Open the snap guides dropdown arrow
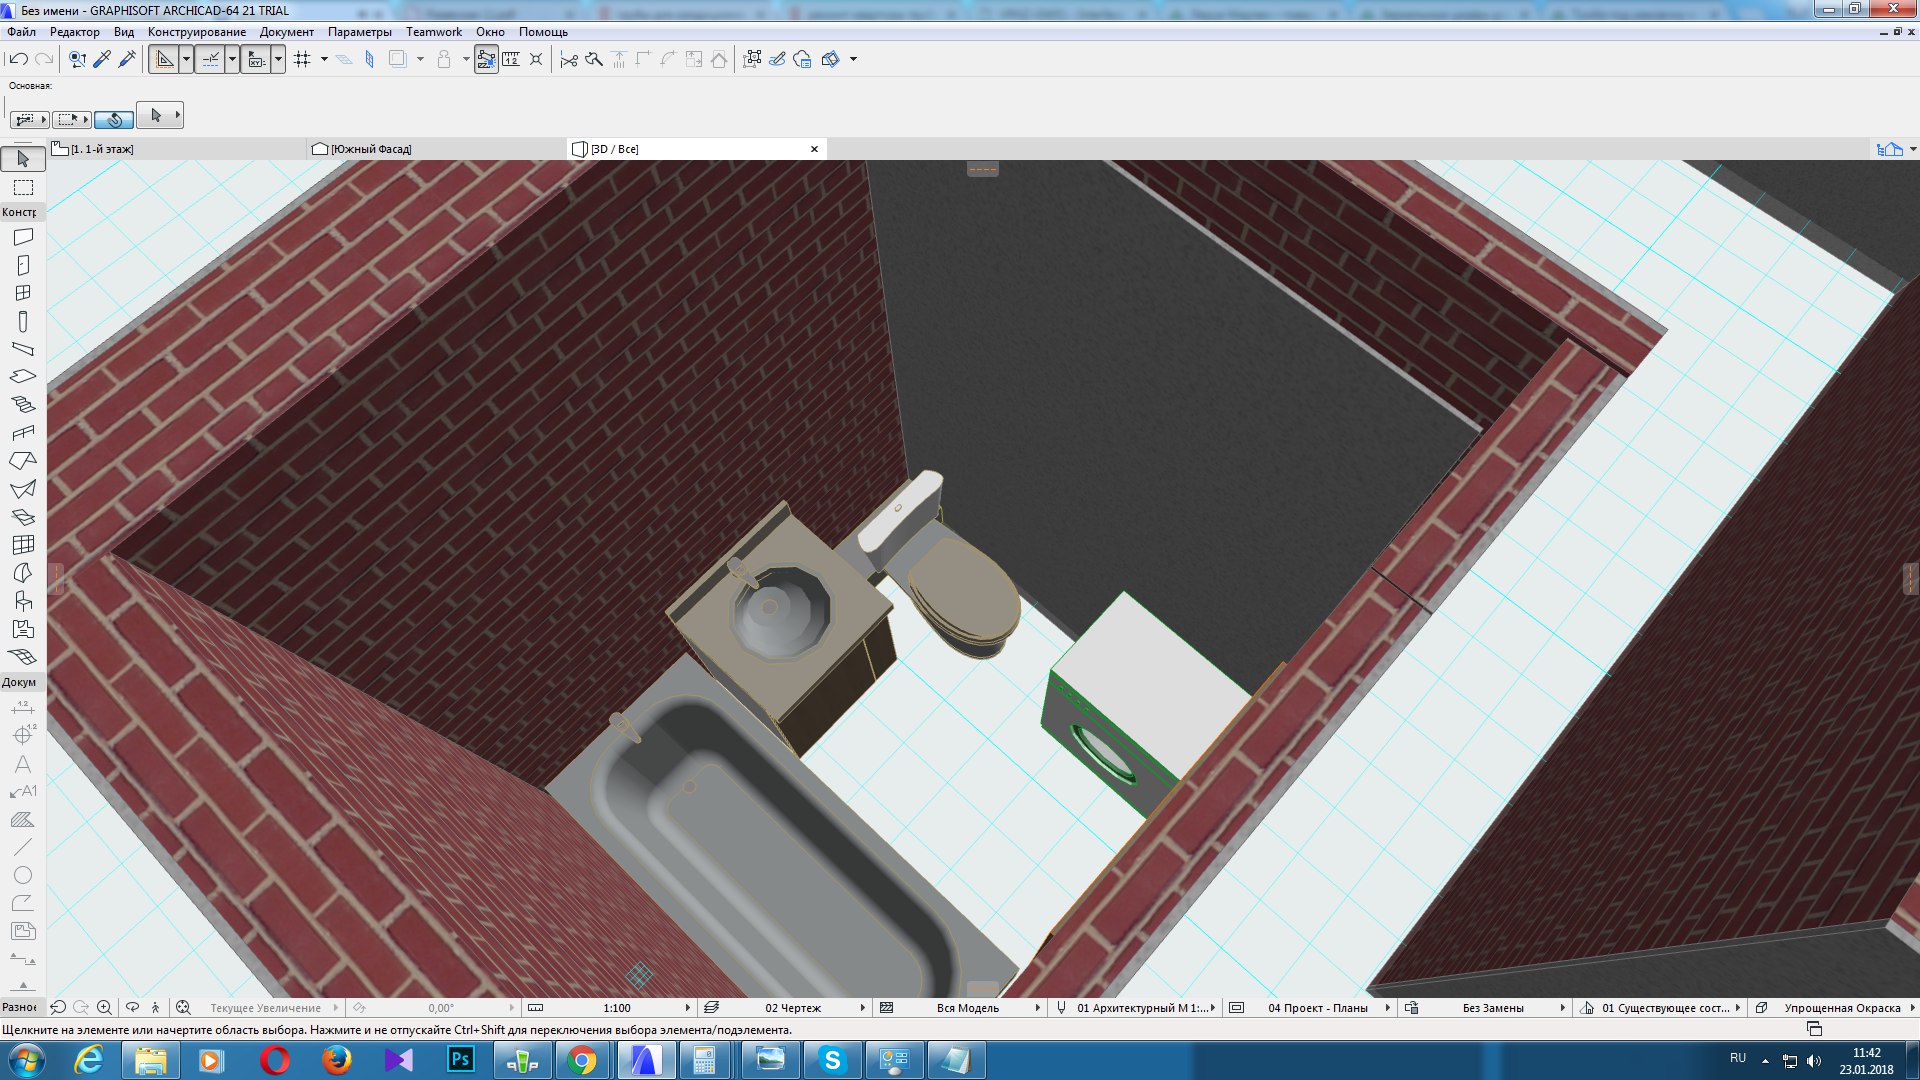 coord(232,59)
